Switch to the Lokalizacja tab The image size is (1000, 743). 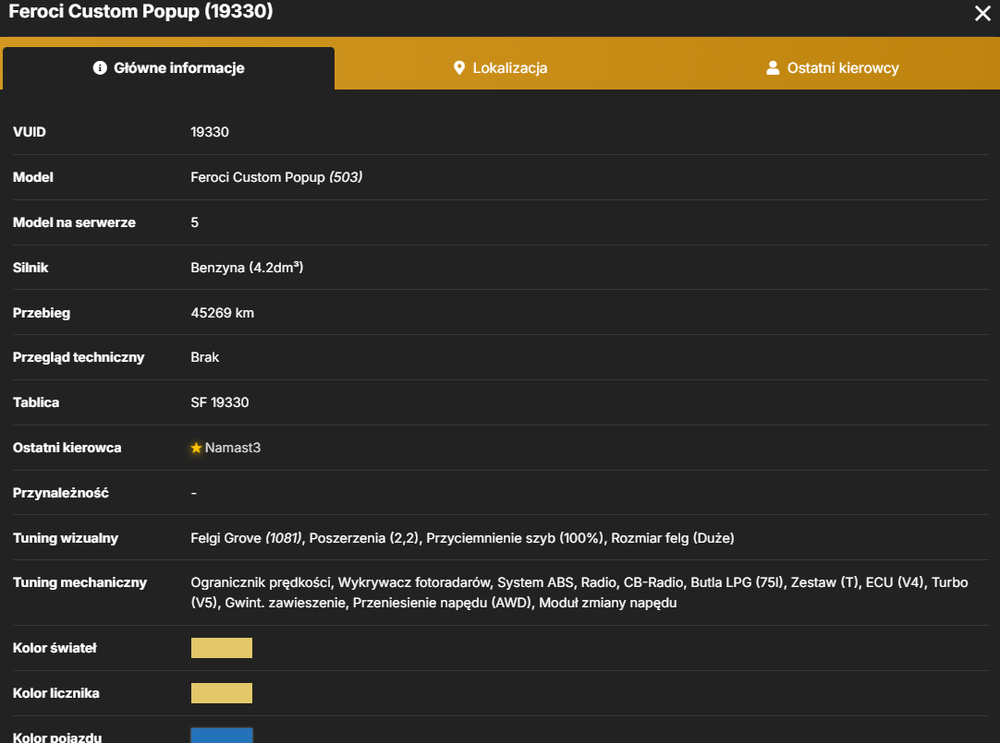coord(501,68)
